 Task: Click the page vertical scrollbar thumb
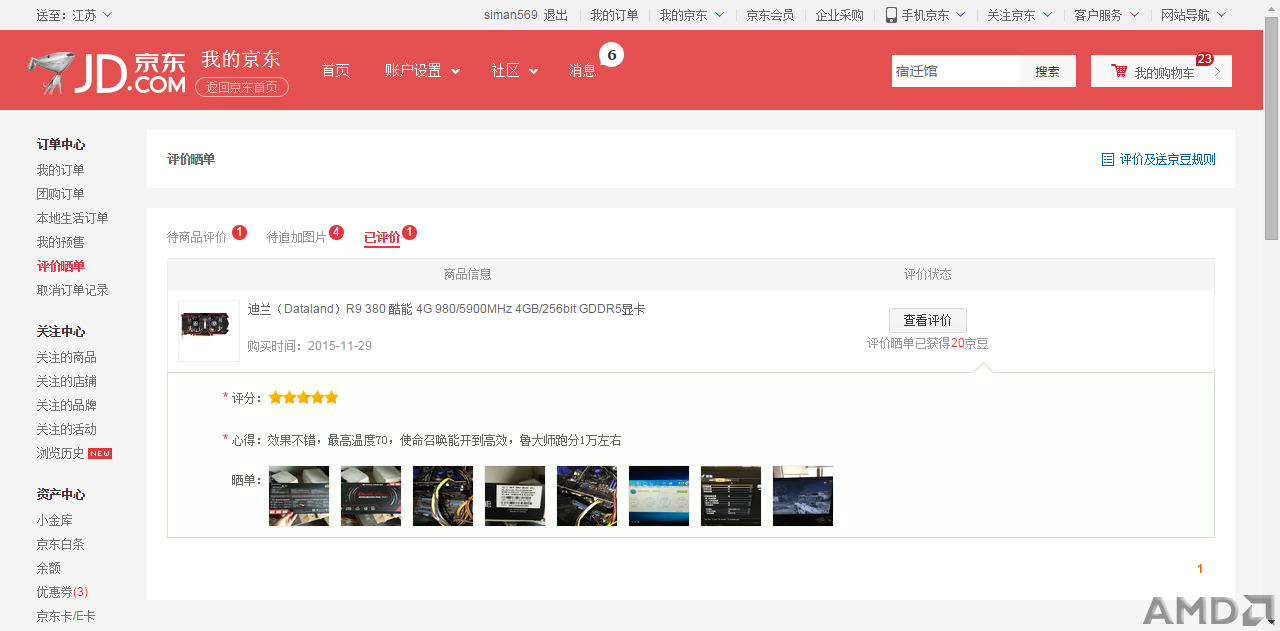pos(1272,128)
